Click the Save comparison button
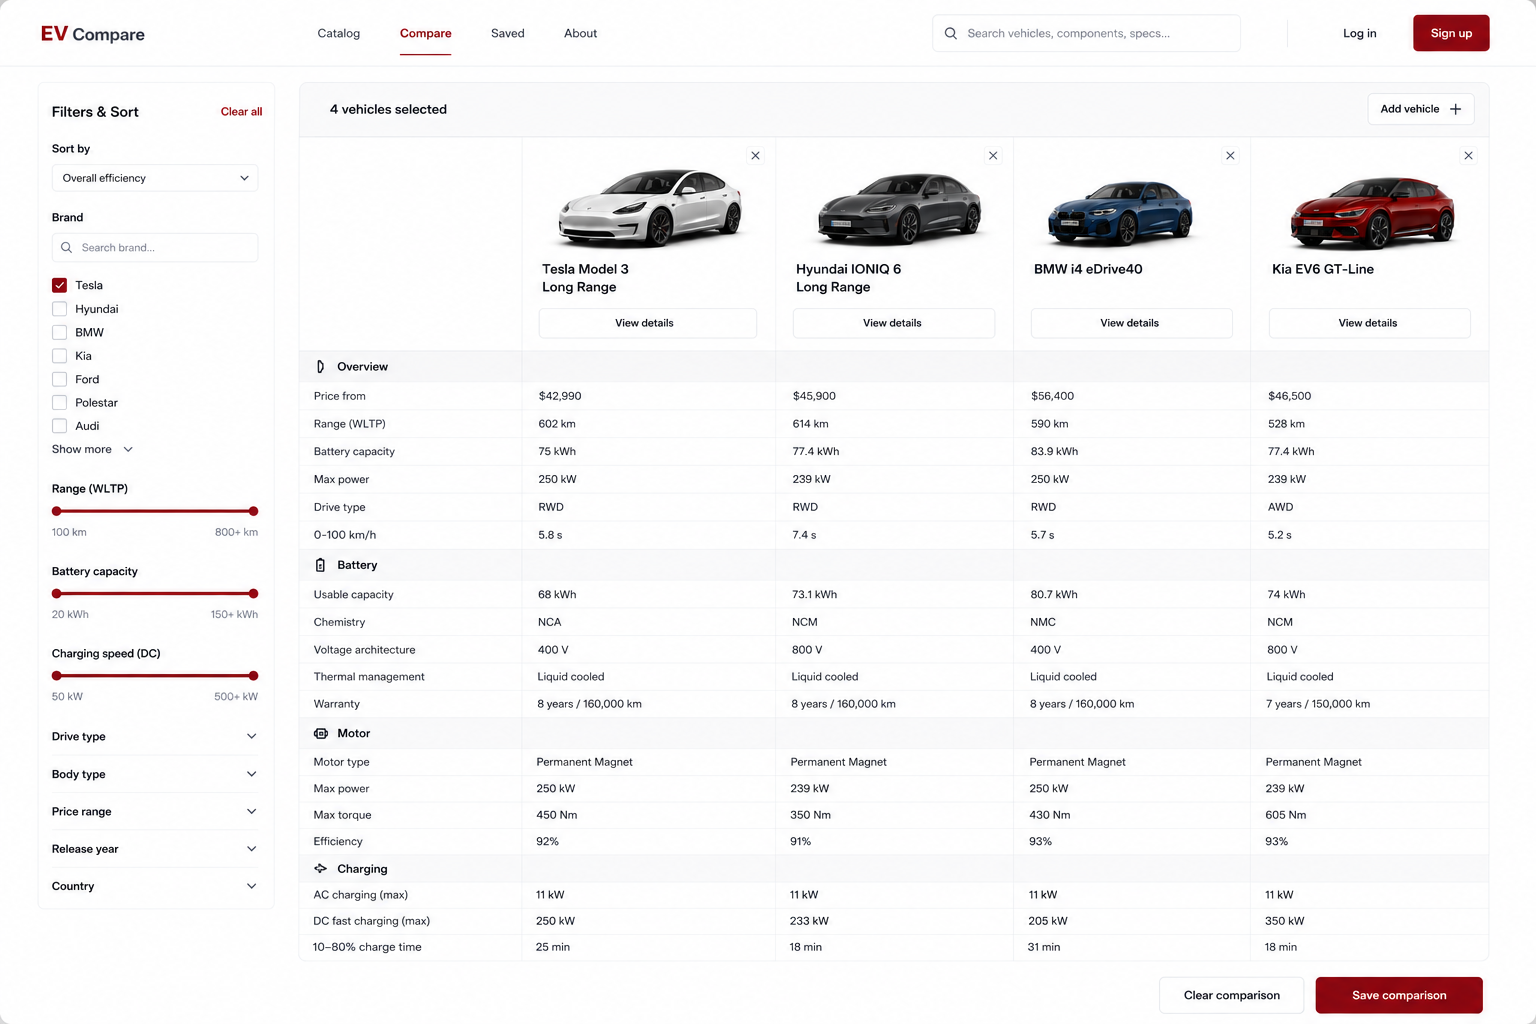 coord(1399,995)
